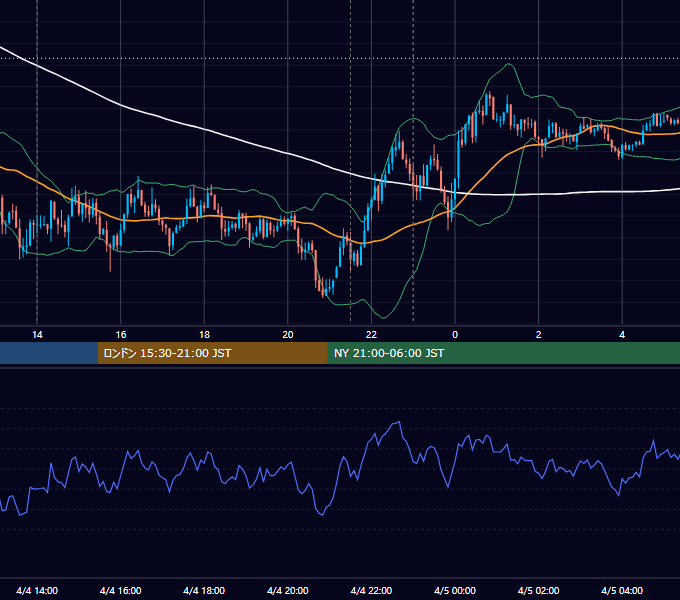The height and width of the screenshot is (600, 680).
Task: Click the 4/5 04:00 date label
Action: coord(622,590)
